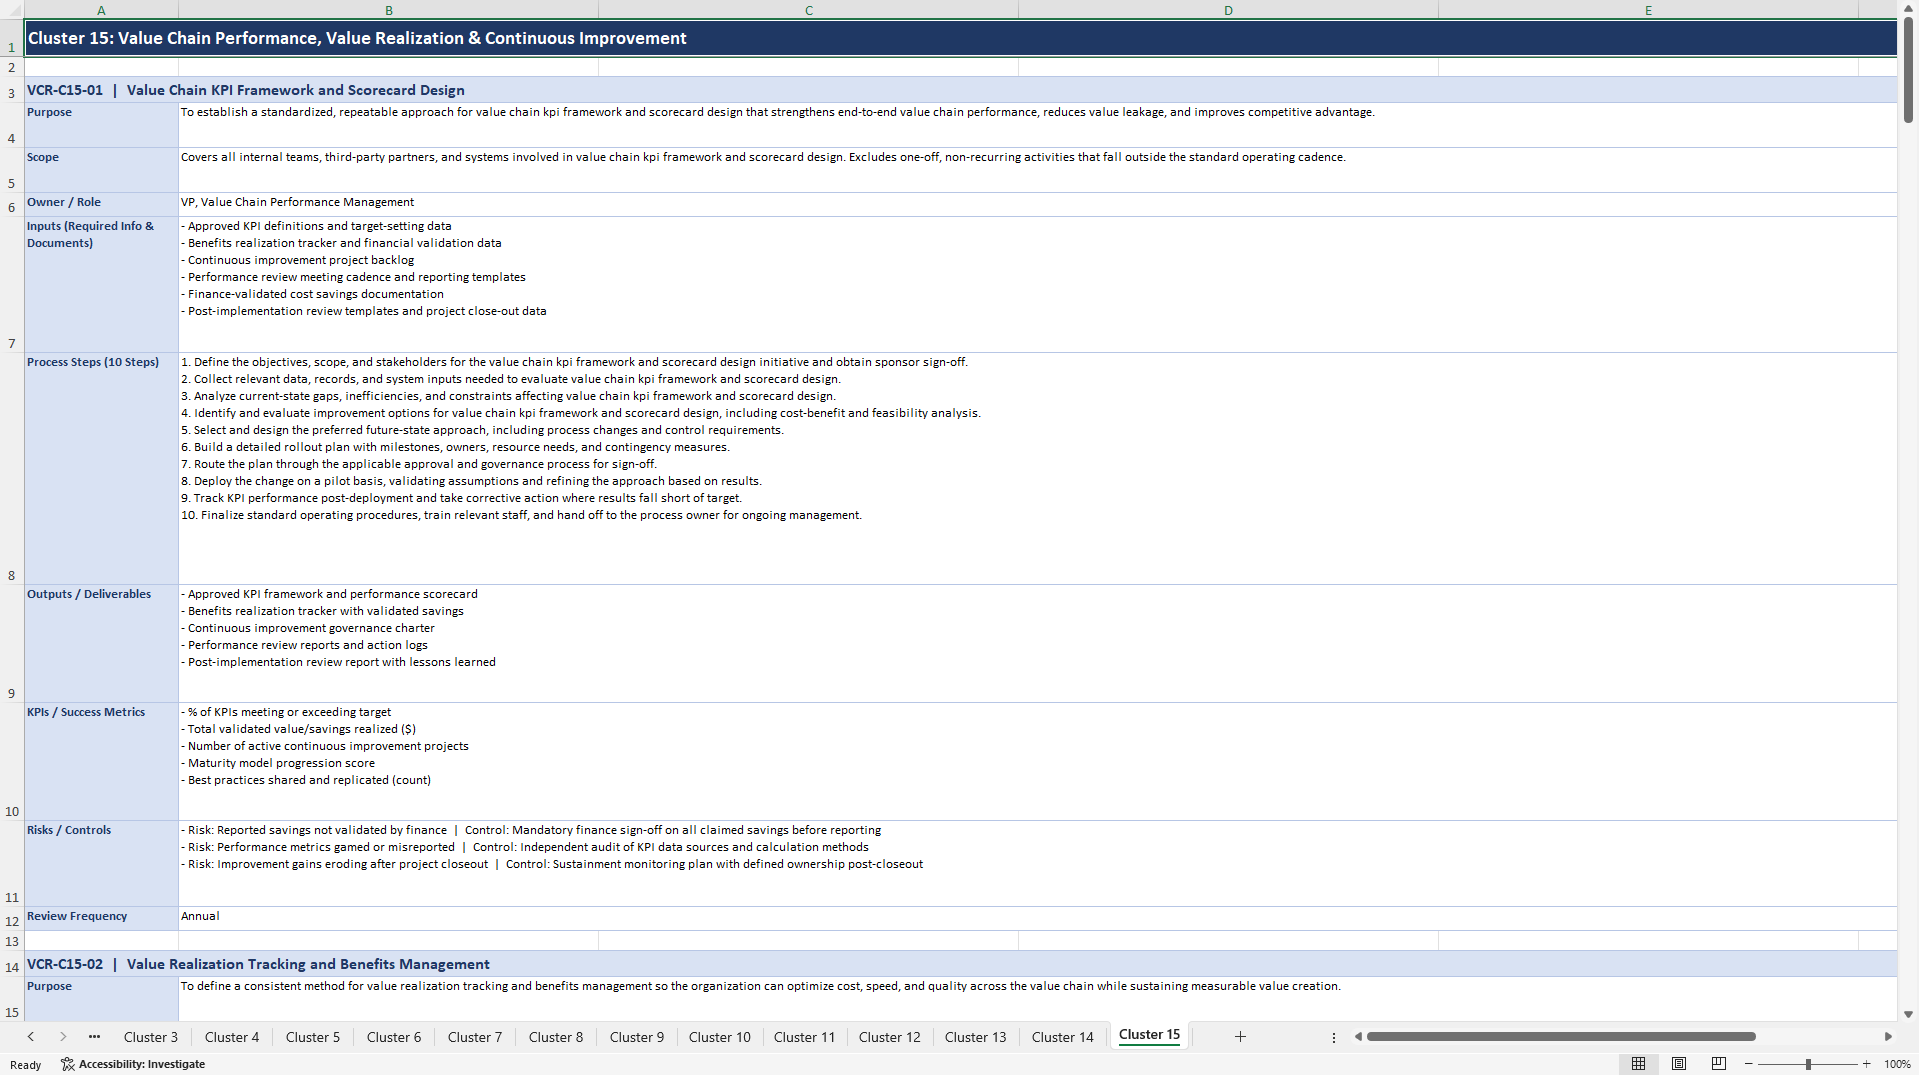Open the Cluster 5 sheet tab
Screen dimensions: 1919x1075
pyautogui.click(x=313, y=1037)
